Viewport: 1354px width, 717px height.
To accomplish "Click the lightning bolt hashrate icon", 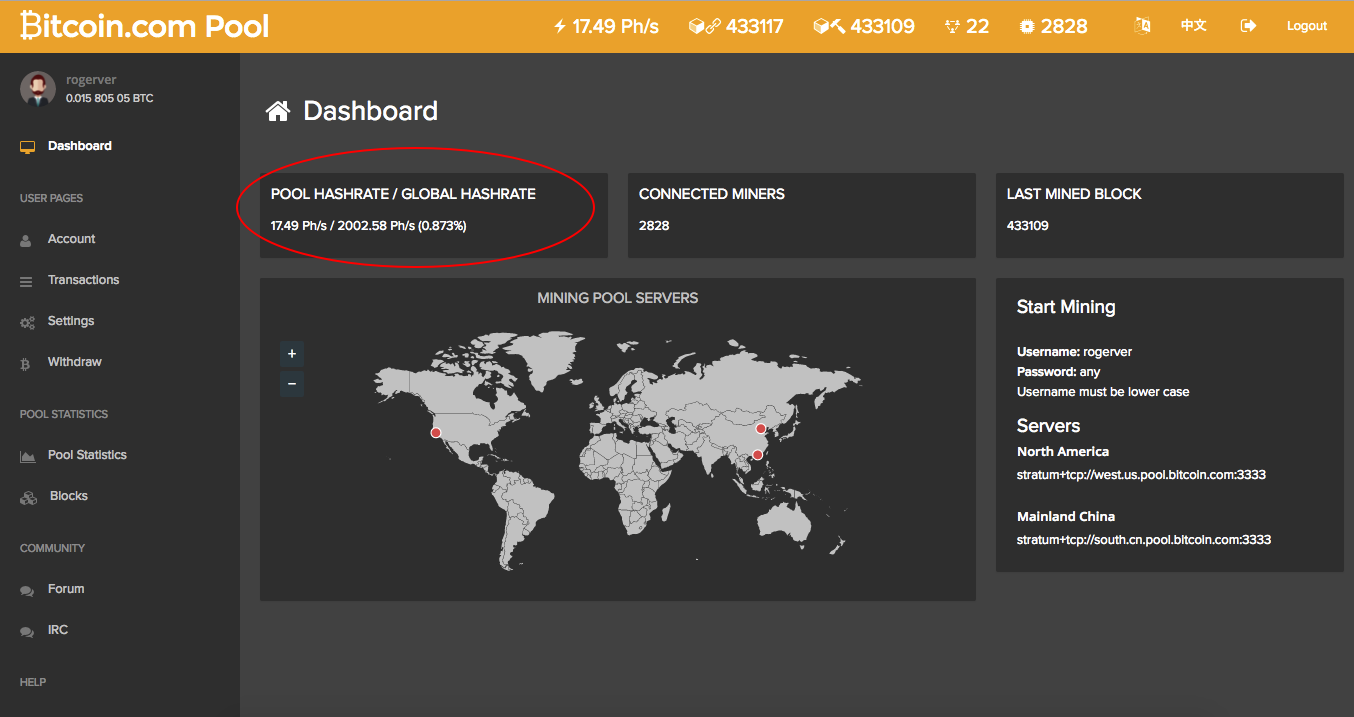I will coord(560,26).
